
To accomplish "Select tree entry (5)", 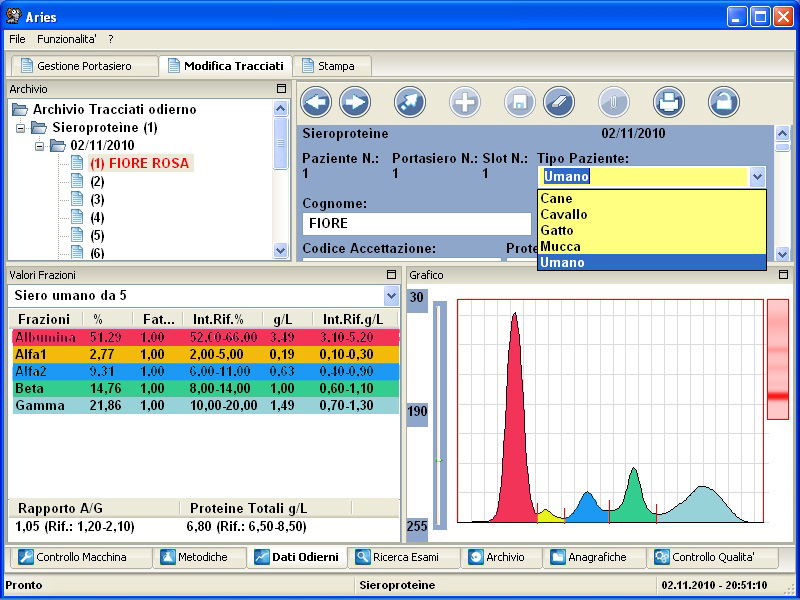I will [97, 236].
